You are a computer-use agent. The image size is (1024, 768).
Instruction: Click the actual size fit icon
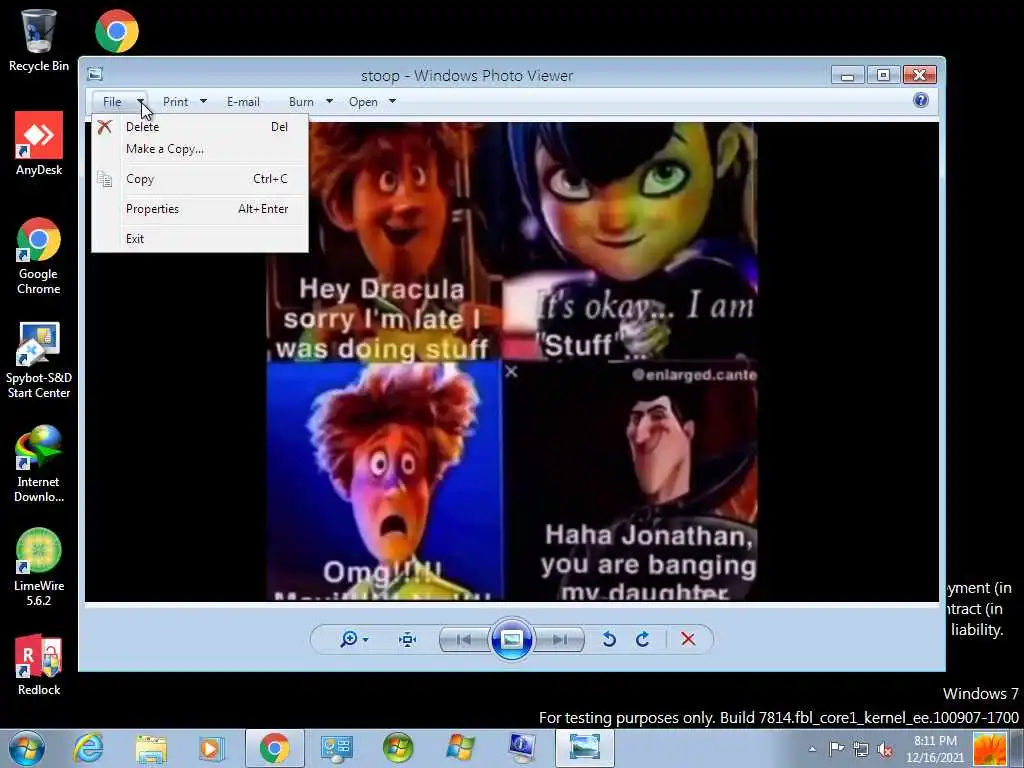point(408,639)
